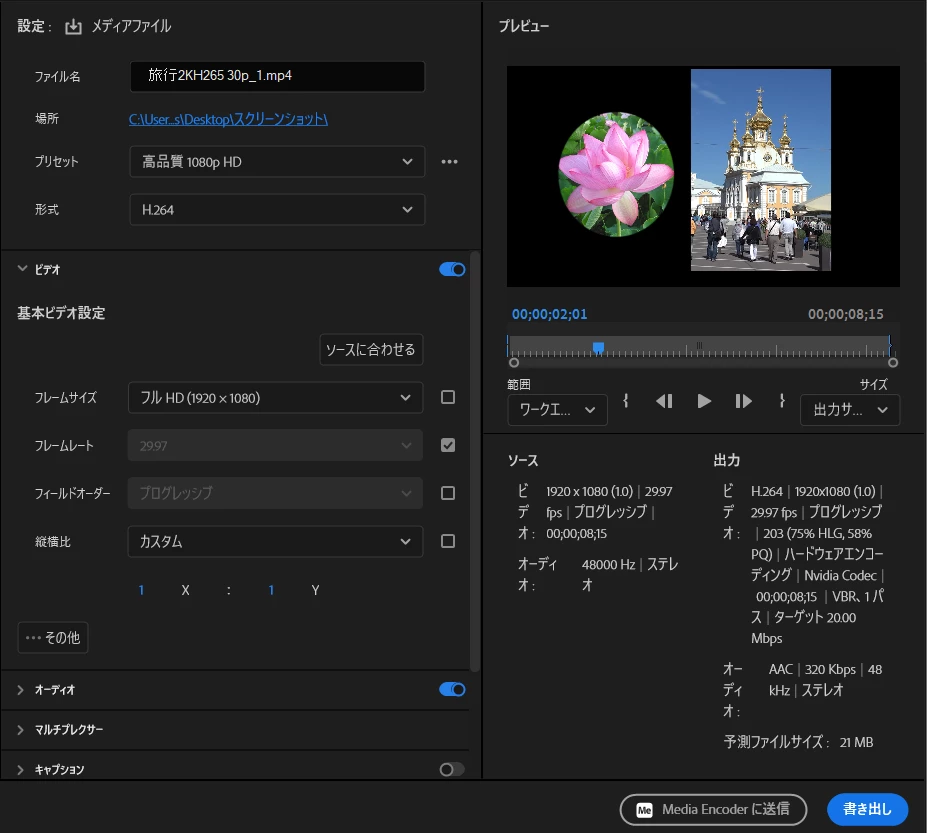Click aspect ratio X value 1
This screenshot has width=927, height=833.
141,590
